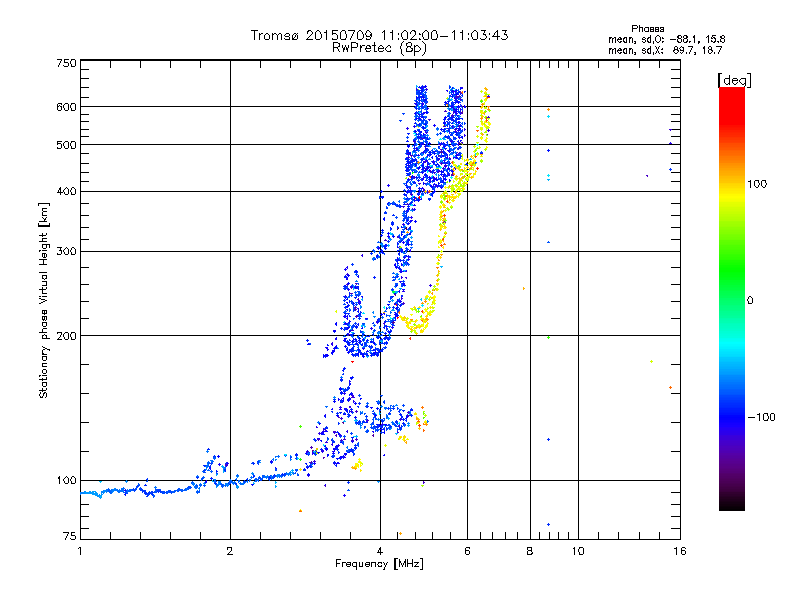Viewport: 800px width, 600px height.
Task: Click the x-axis '4' tick label
Action: point(380,551)
